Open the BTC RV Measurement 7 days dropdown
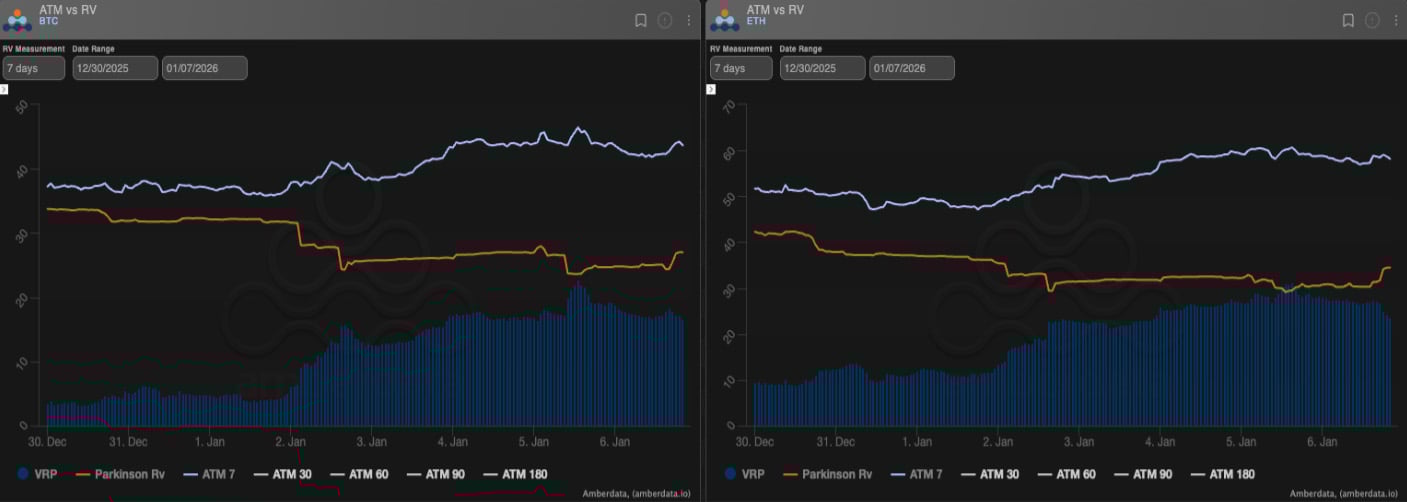The width and height of the screenshot is (1407, 502). pyautogui.click(x=34, y=68)
